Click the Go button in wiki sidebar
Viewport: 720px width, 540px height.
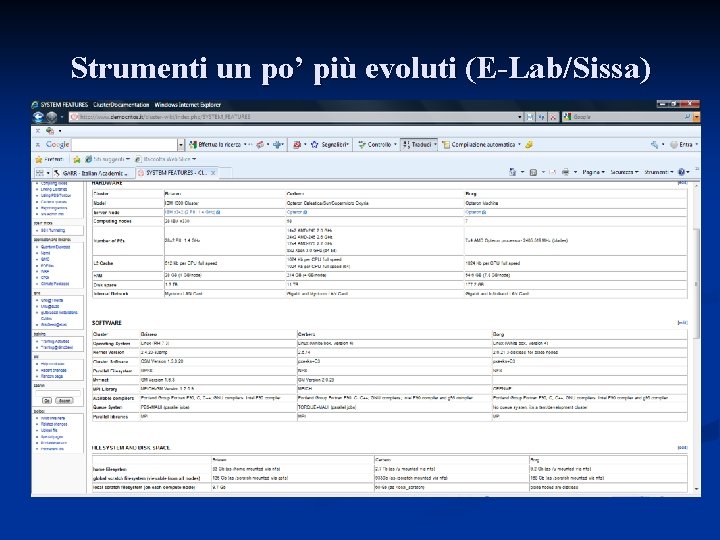(x=47, y=401)
